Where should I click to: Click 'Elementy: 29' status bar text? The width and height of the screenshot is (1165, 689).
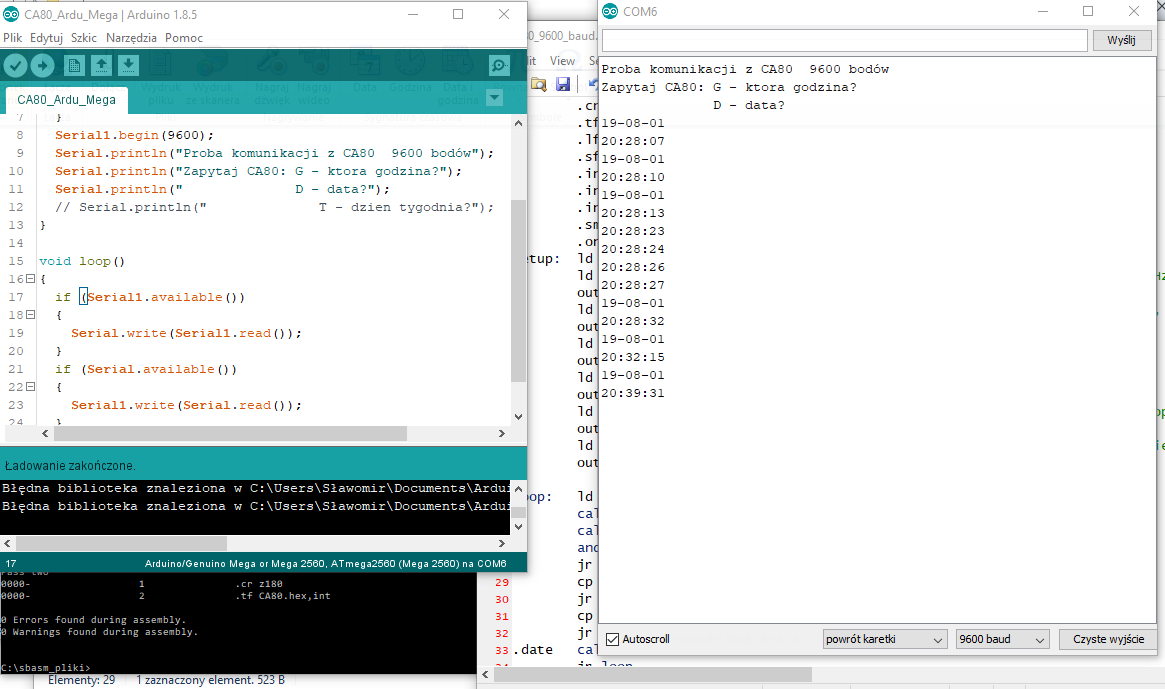click(82, 680)
